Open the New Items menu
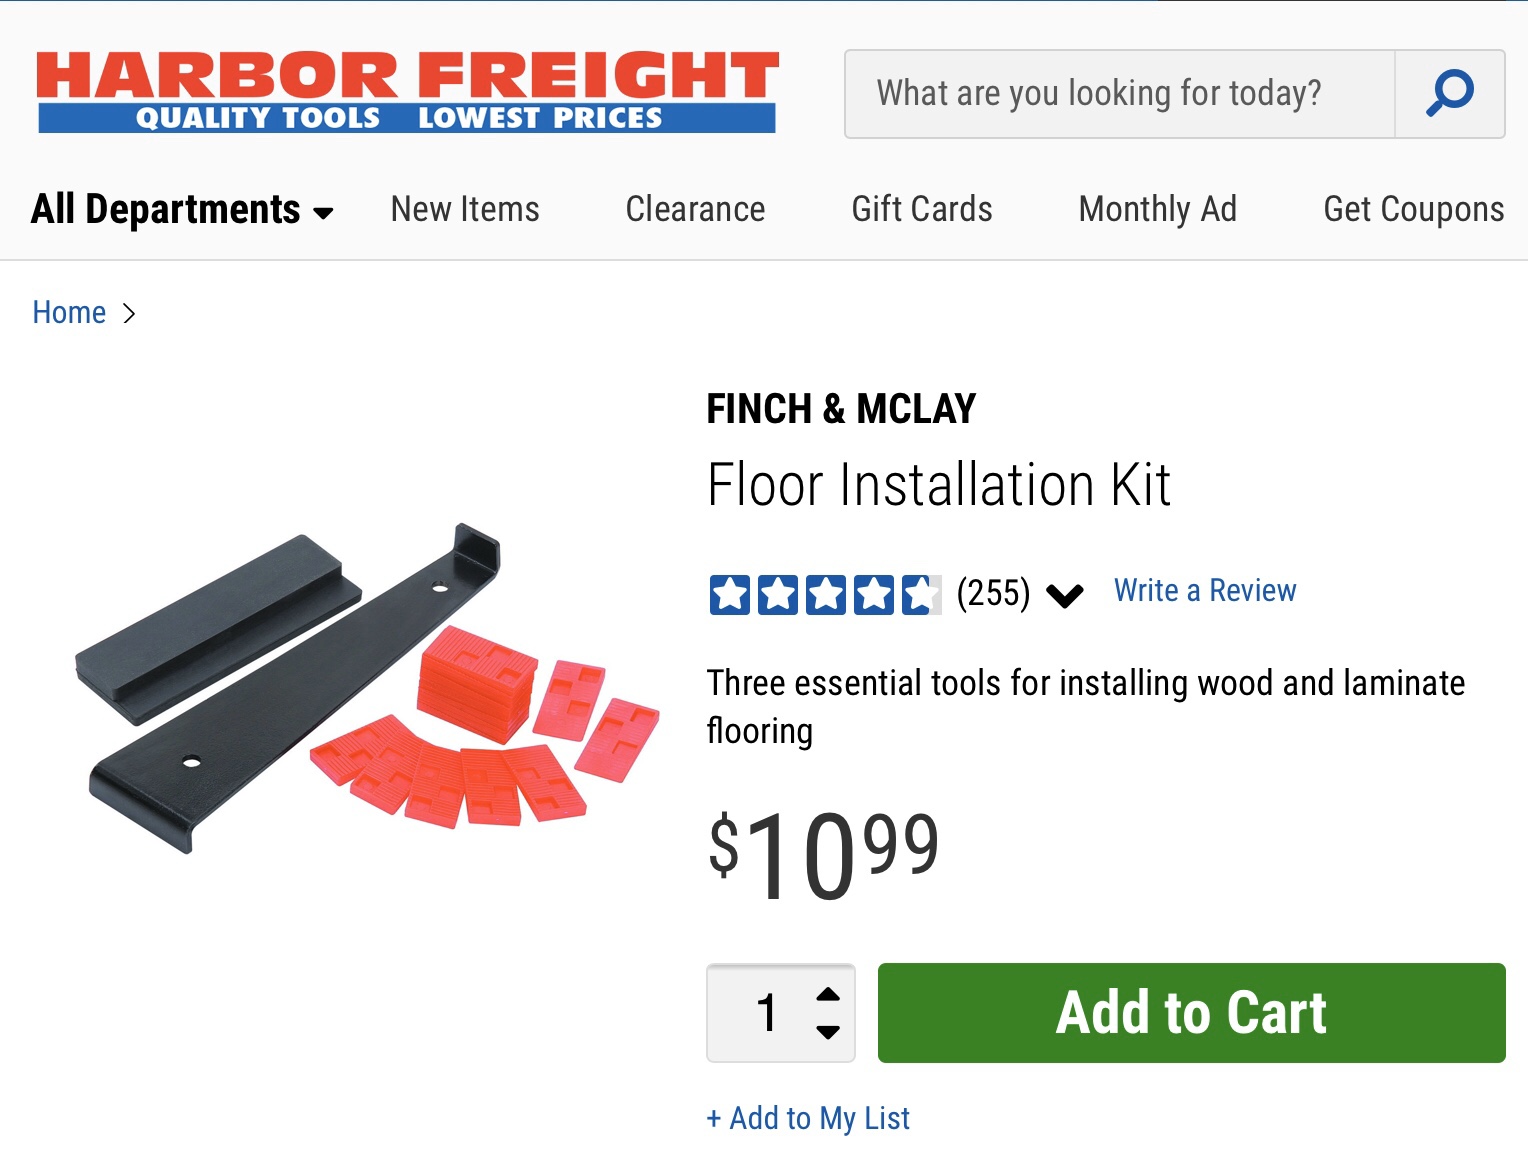Image resolution: width=1528 pixels, height=1166 pixels. click(x=465, y=209)
